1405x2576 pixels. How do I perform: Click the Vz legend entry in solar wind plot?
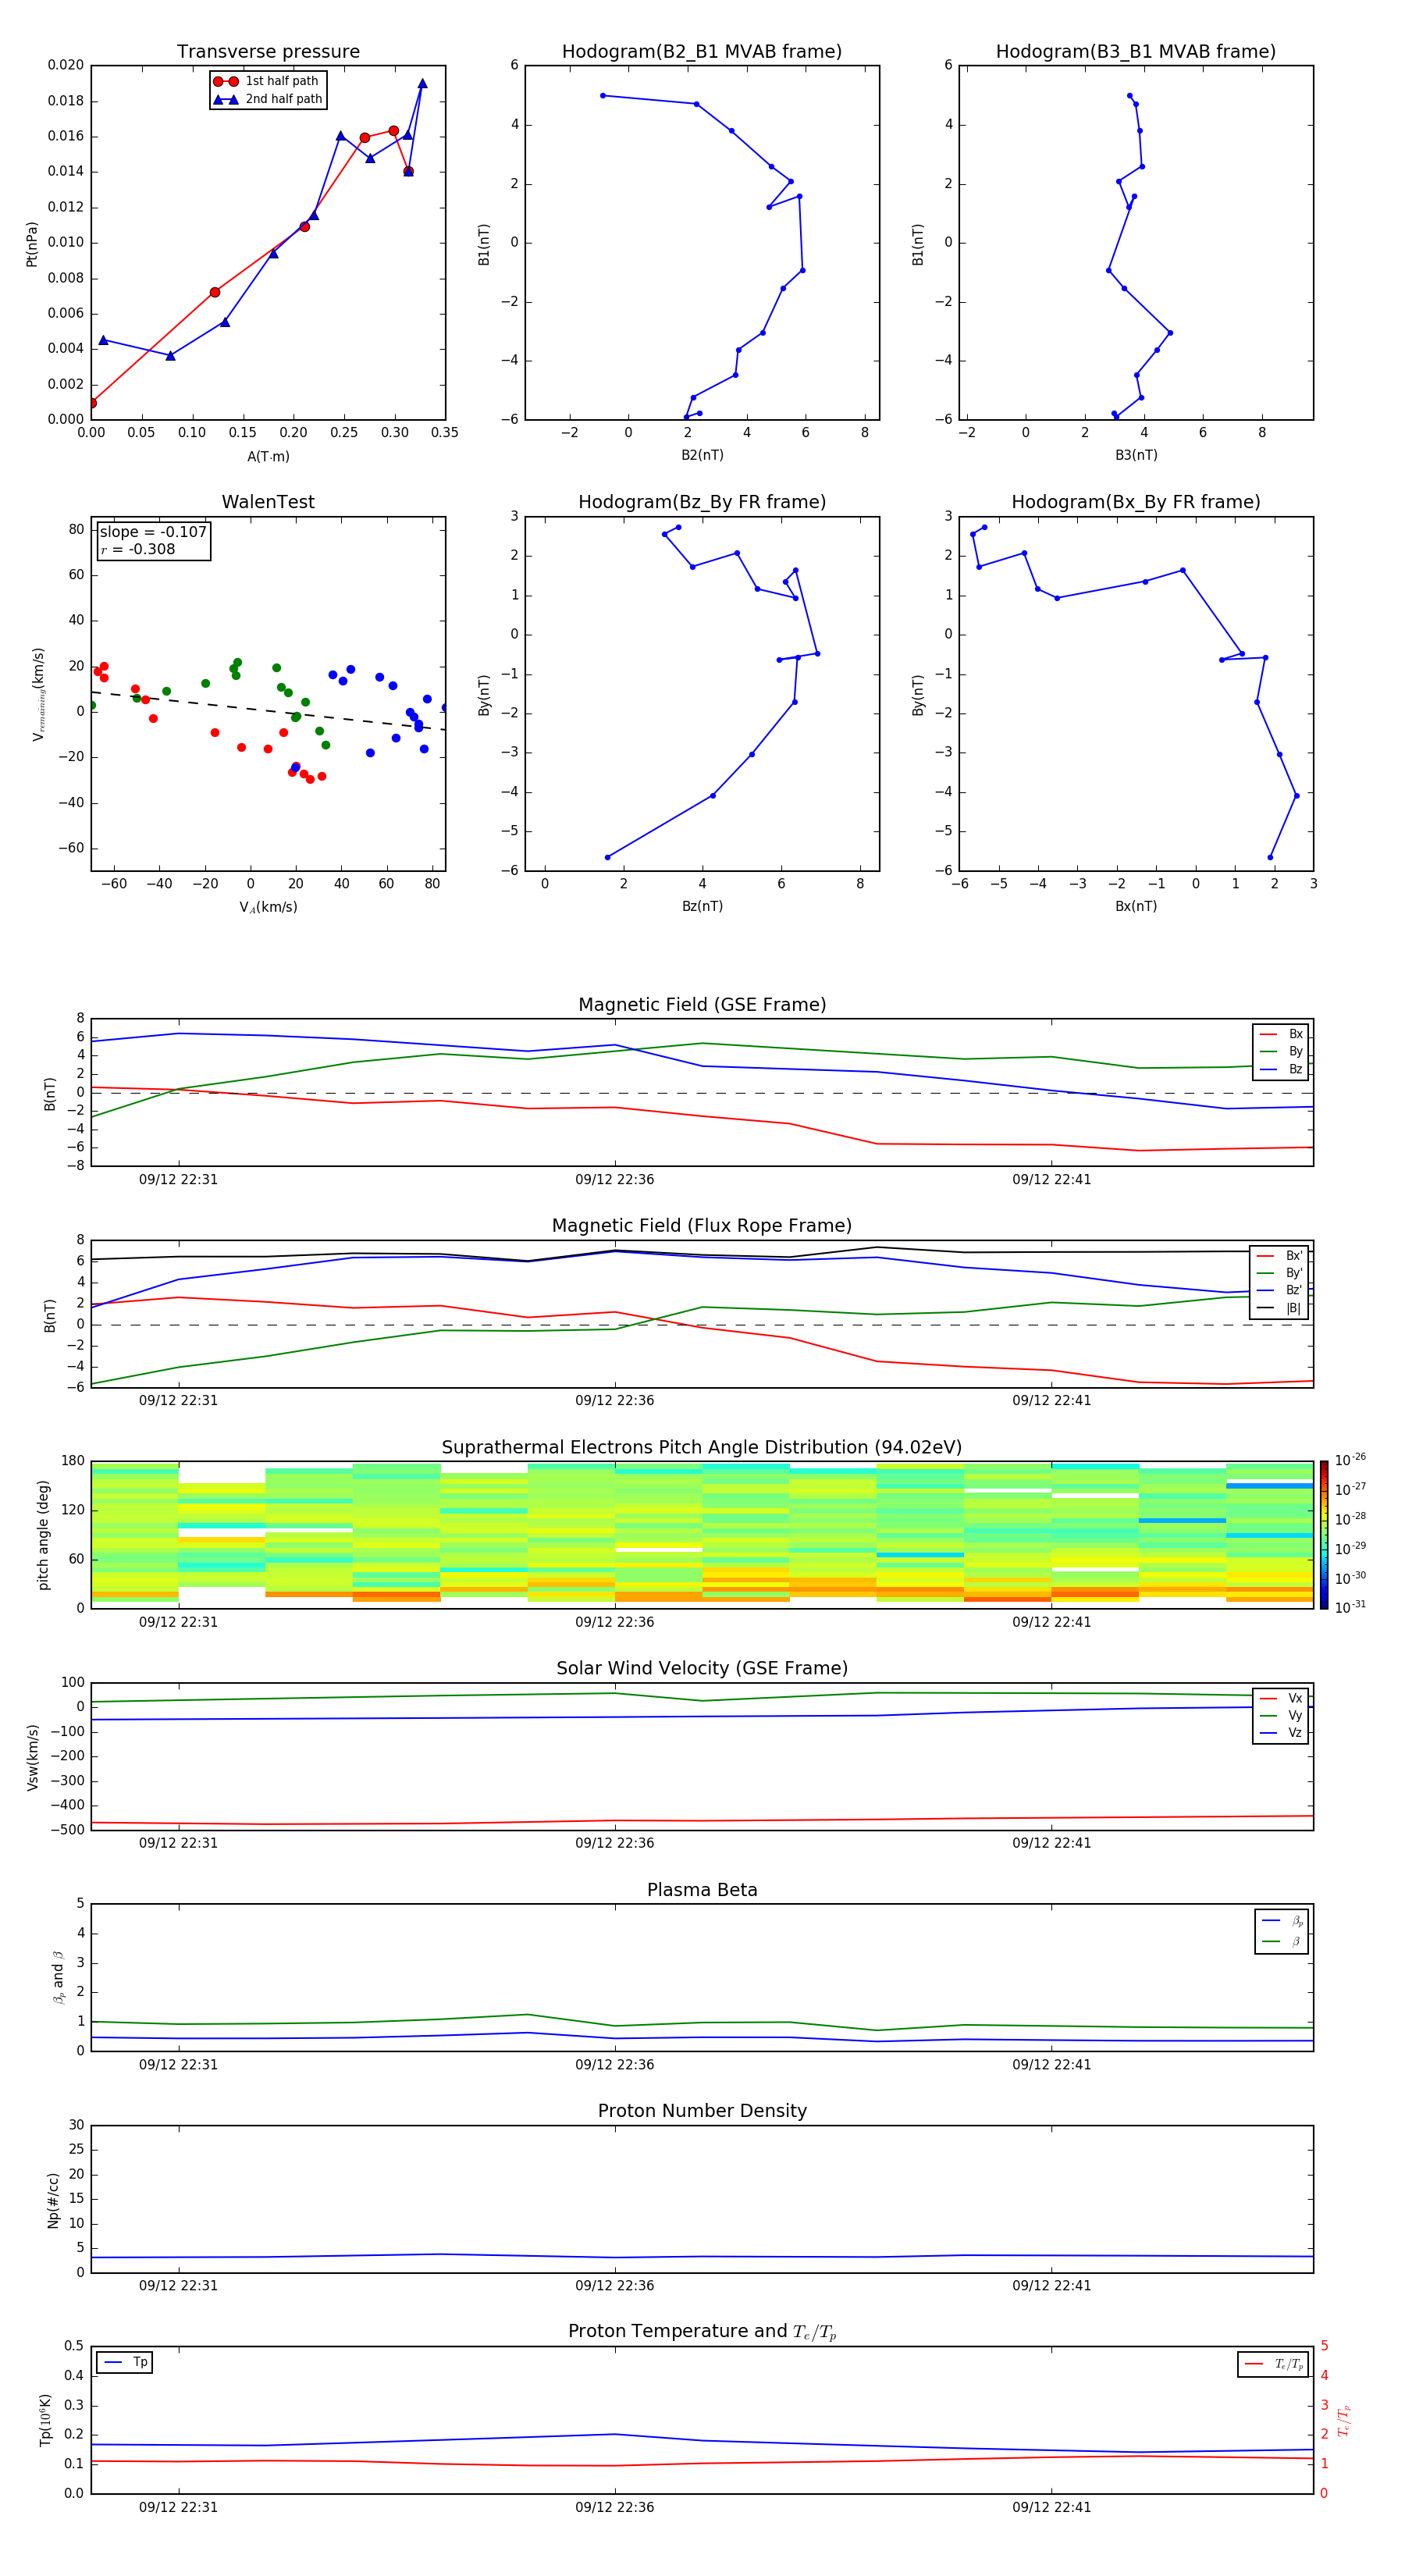[x=1281, y=1733]
